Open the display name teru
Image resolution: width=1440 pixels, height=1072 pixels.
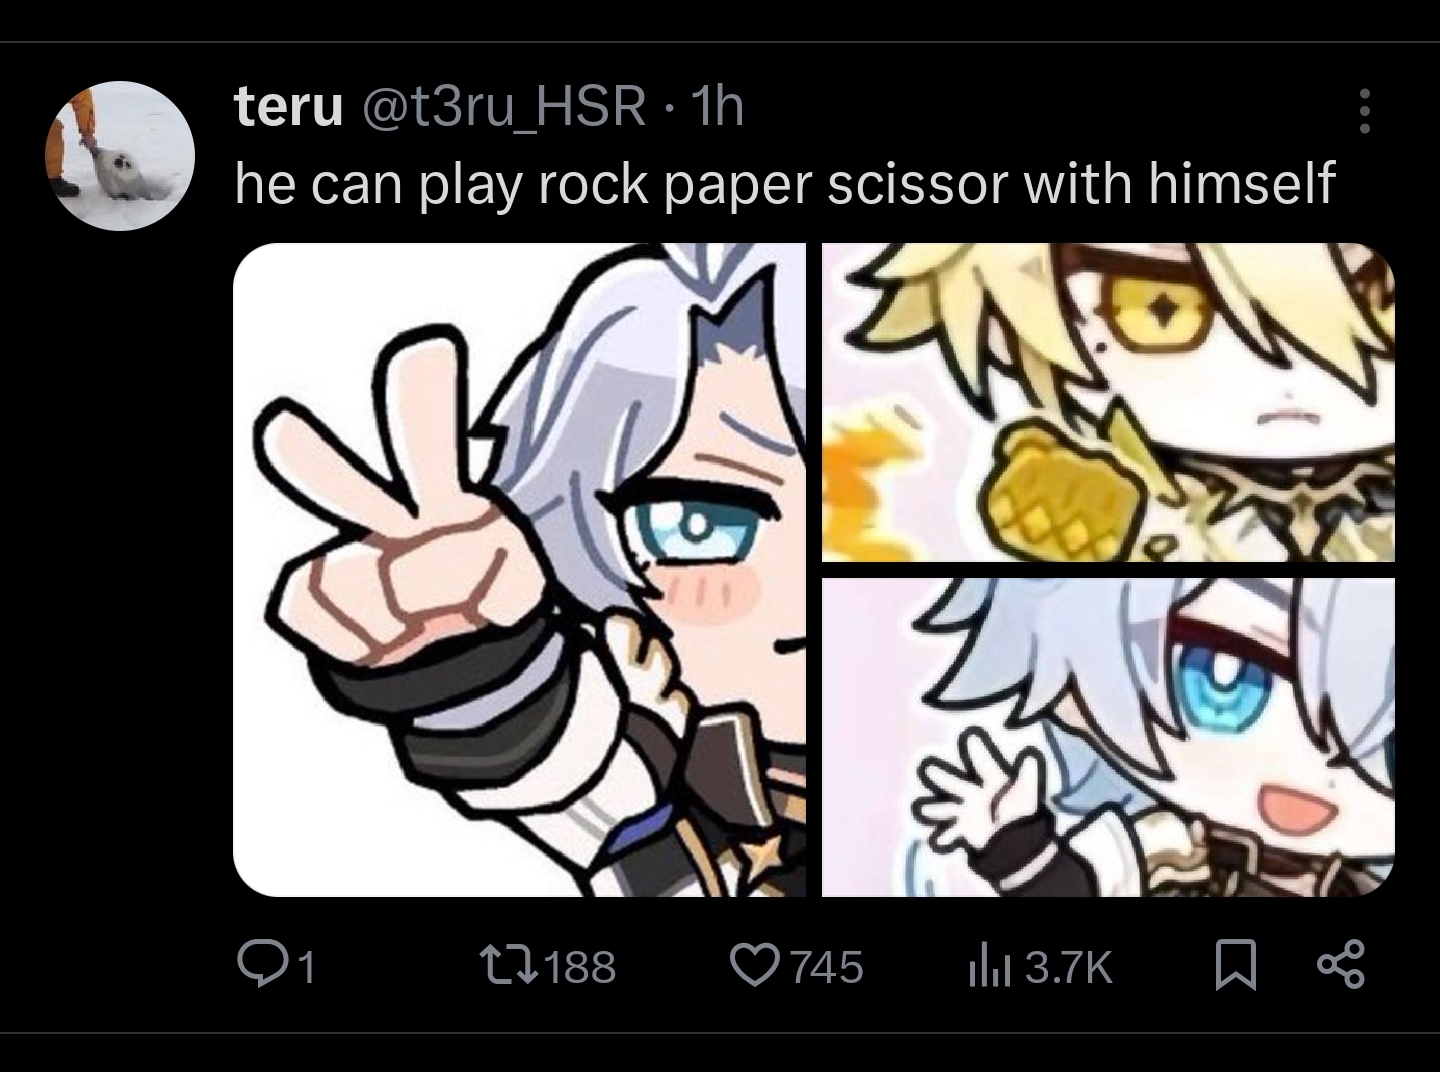(x=289, y=106)
